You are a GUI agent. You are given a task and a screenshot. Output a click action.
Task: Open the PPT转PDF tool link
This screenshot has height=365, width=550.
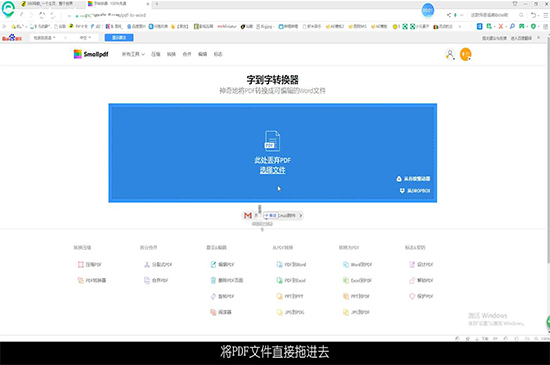pyautogui.click(x=356, y=296)
